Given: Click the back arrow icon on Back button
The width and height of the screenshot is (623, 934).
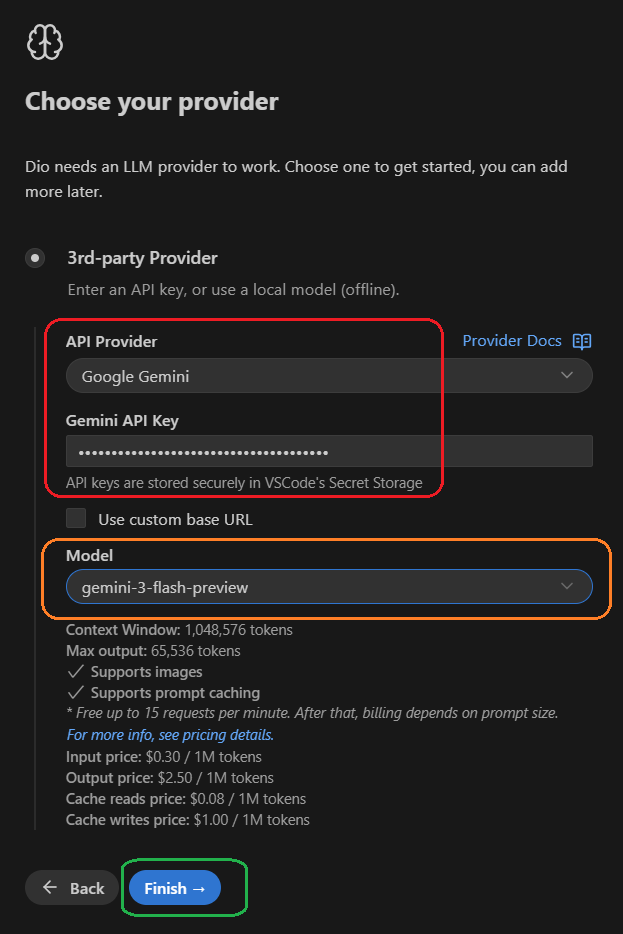Looking at the screenshot, I should 51,888.
